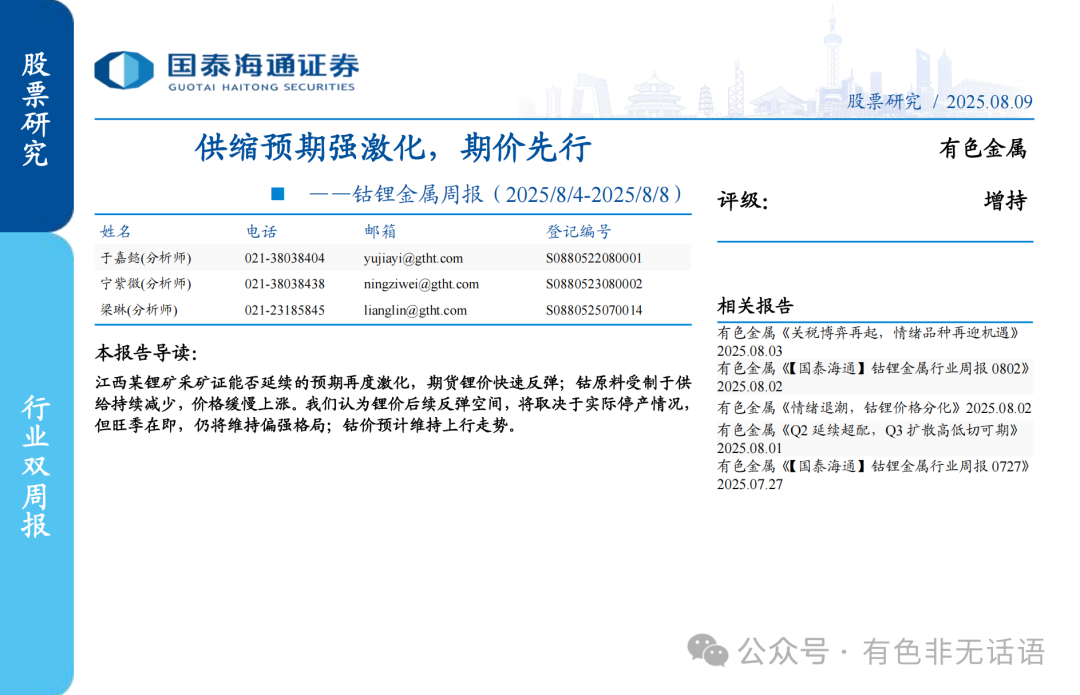Click the 行业双周报 vertical sidebar label
This screenshot has width=1080, height=695.
(35, 466)
